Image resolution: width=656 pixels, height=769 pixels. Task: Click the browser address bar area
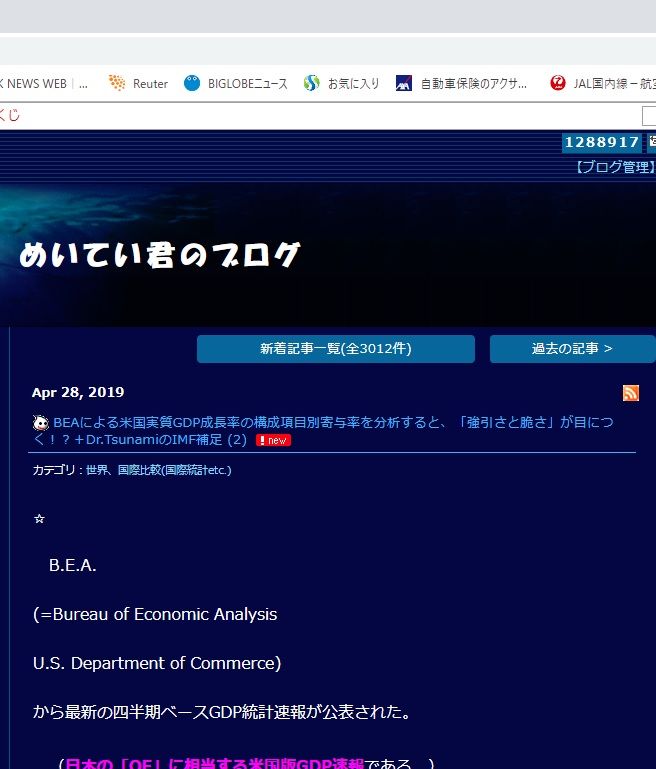(328, 51)
